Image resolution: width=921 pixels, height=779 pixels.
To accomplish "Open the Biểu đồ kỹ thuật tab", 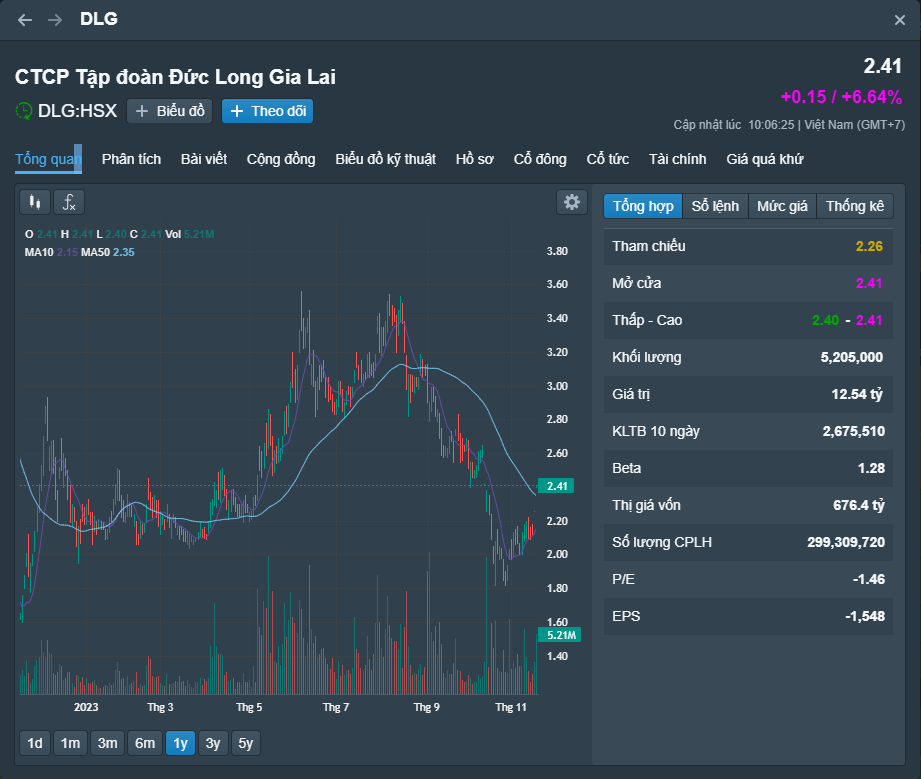I will coord(385,159).
